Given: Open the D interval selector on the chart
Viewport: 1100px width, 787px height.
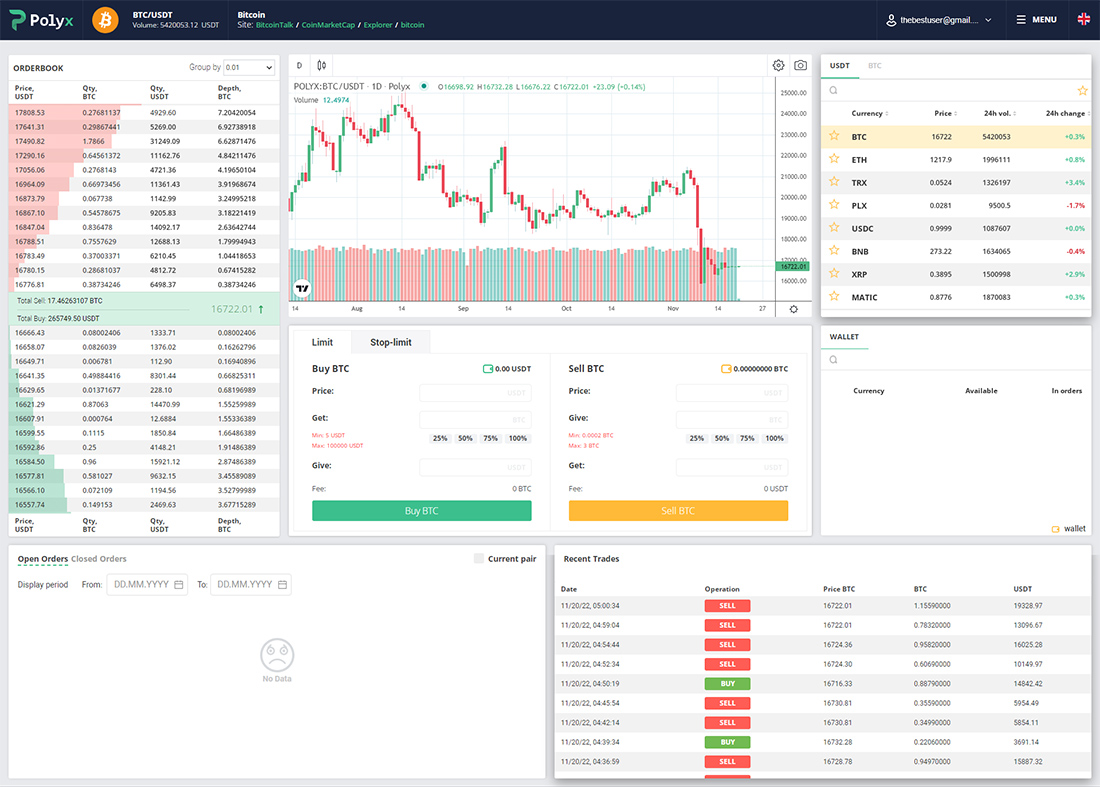Looking at the screenshot, I should (x=297, y=64).
